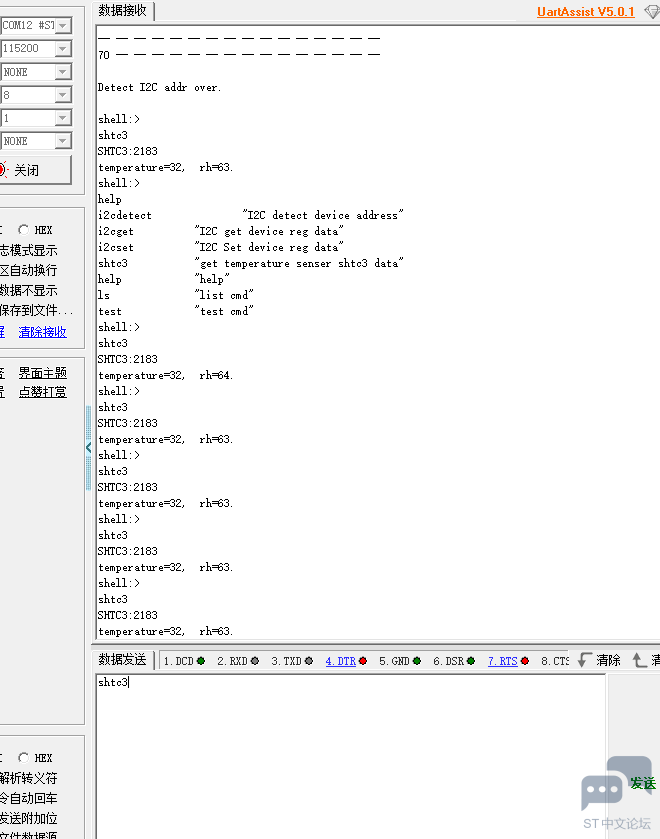Collapse the left panel with splitter arrow
Image resolution: width=660 pixels, height=839 pixels.
coord(88,448)
